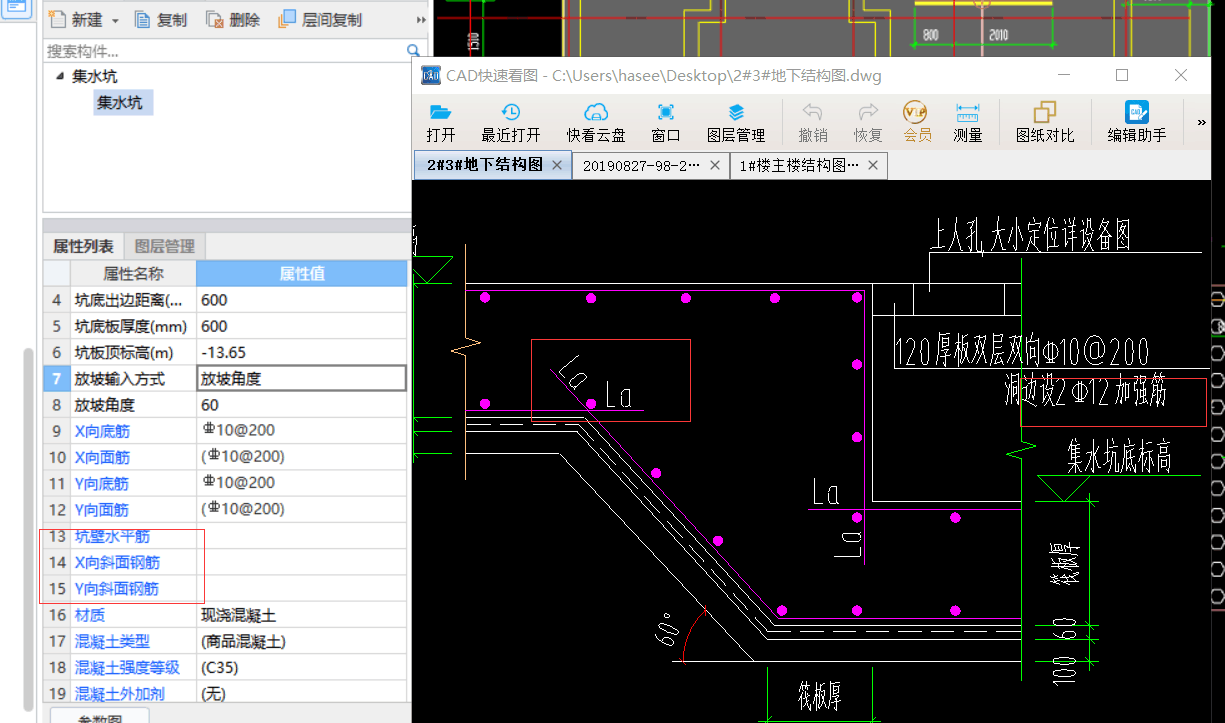Close the 1#楼主楼结构图 tab
The image size is (1225, 723).
pos(874,165)
